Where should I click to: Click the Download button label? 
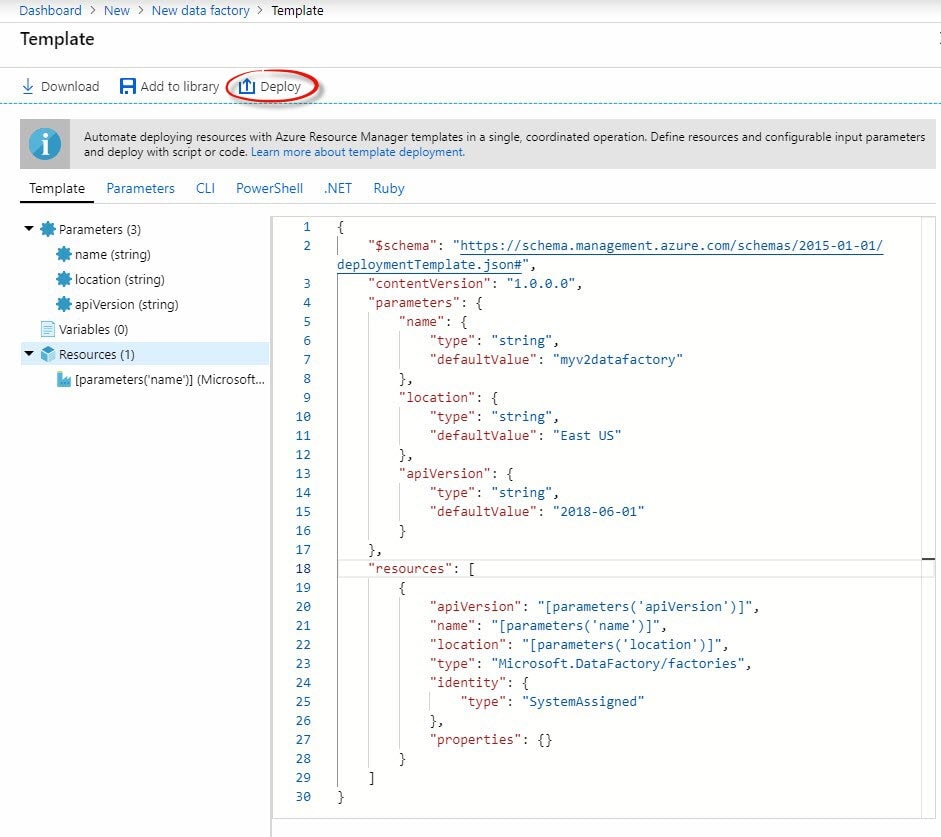click(70, 86)
